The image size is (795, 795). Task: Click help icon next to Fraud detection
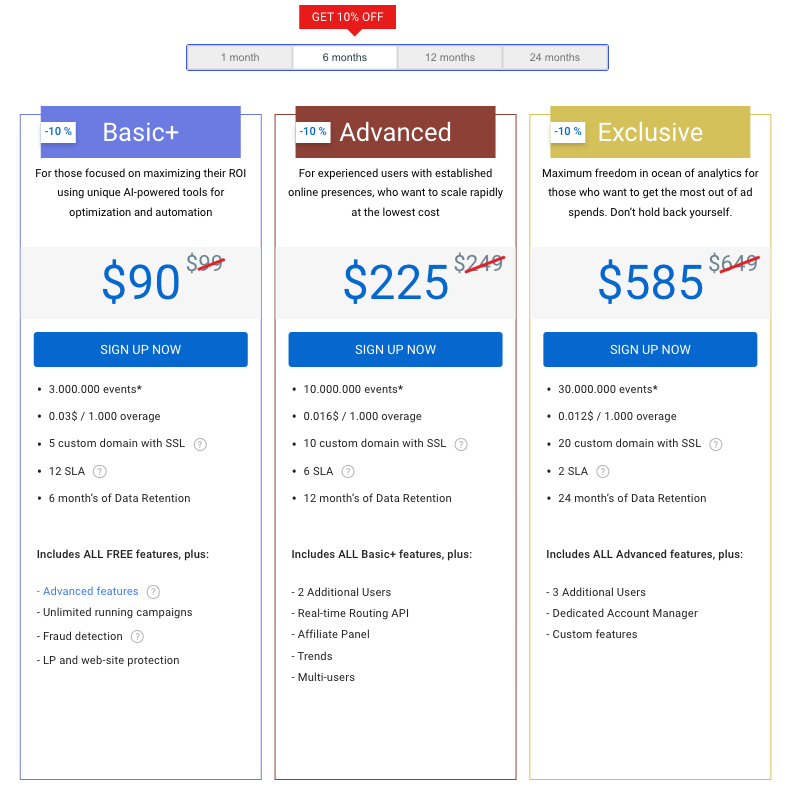coord(137,637)
